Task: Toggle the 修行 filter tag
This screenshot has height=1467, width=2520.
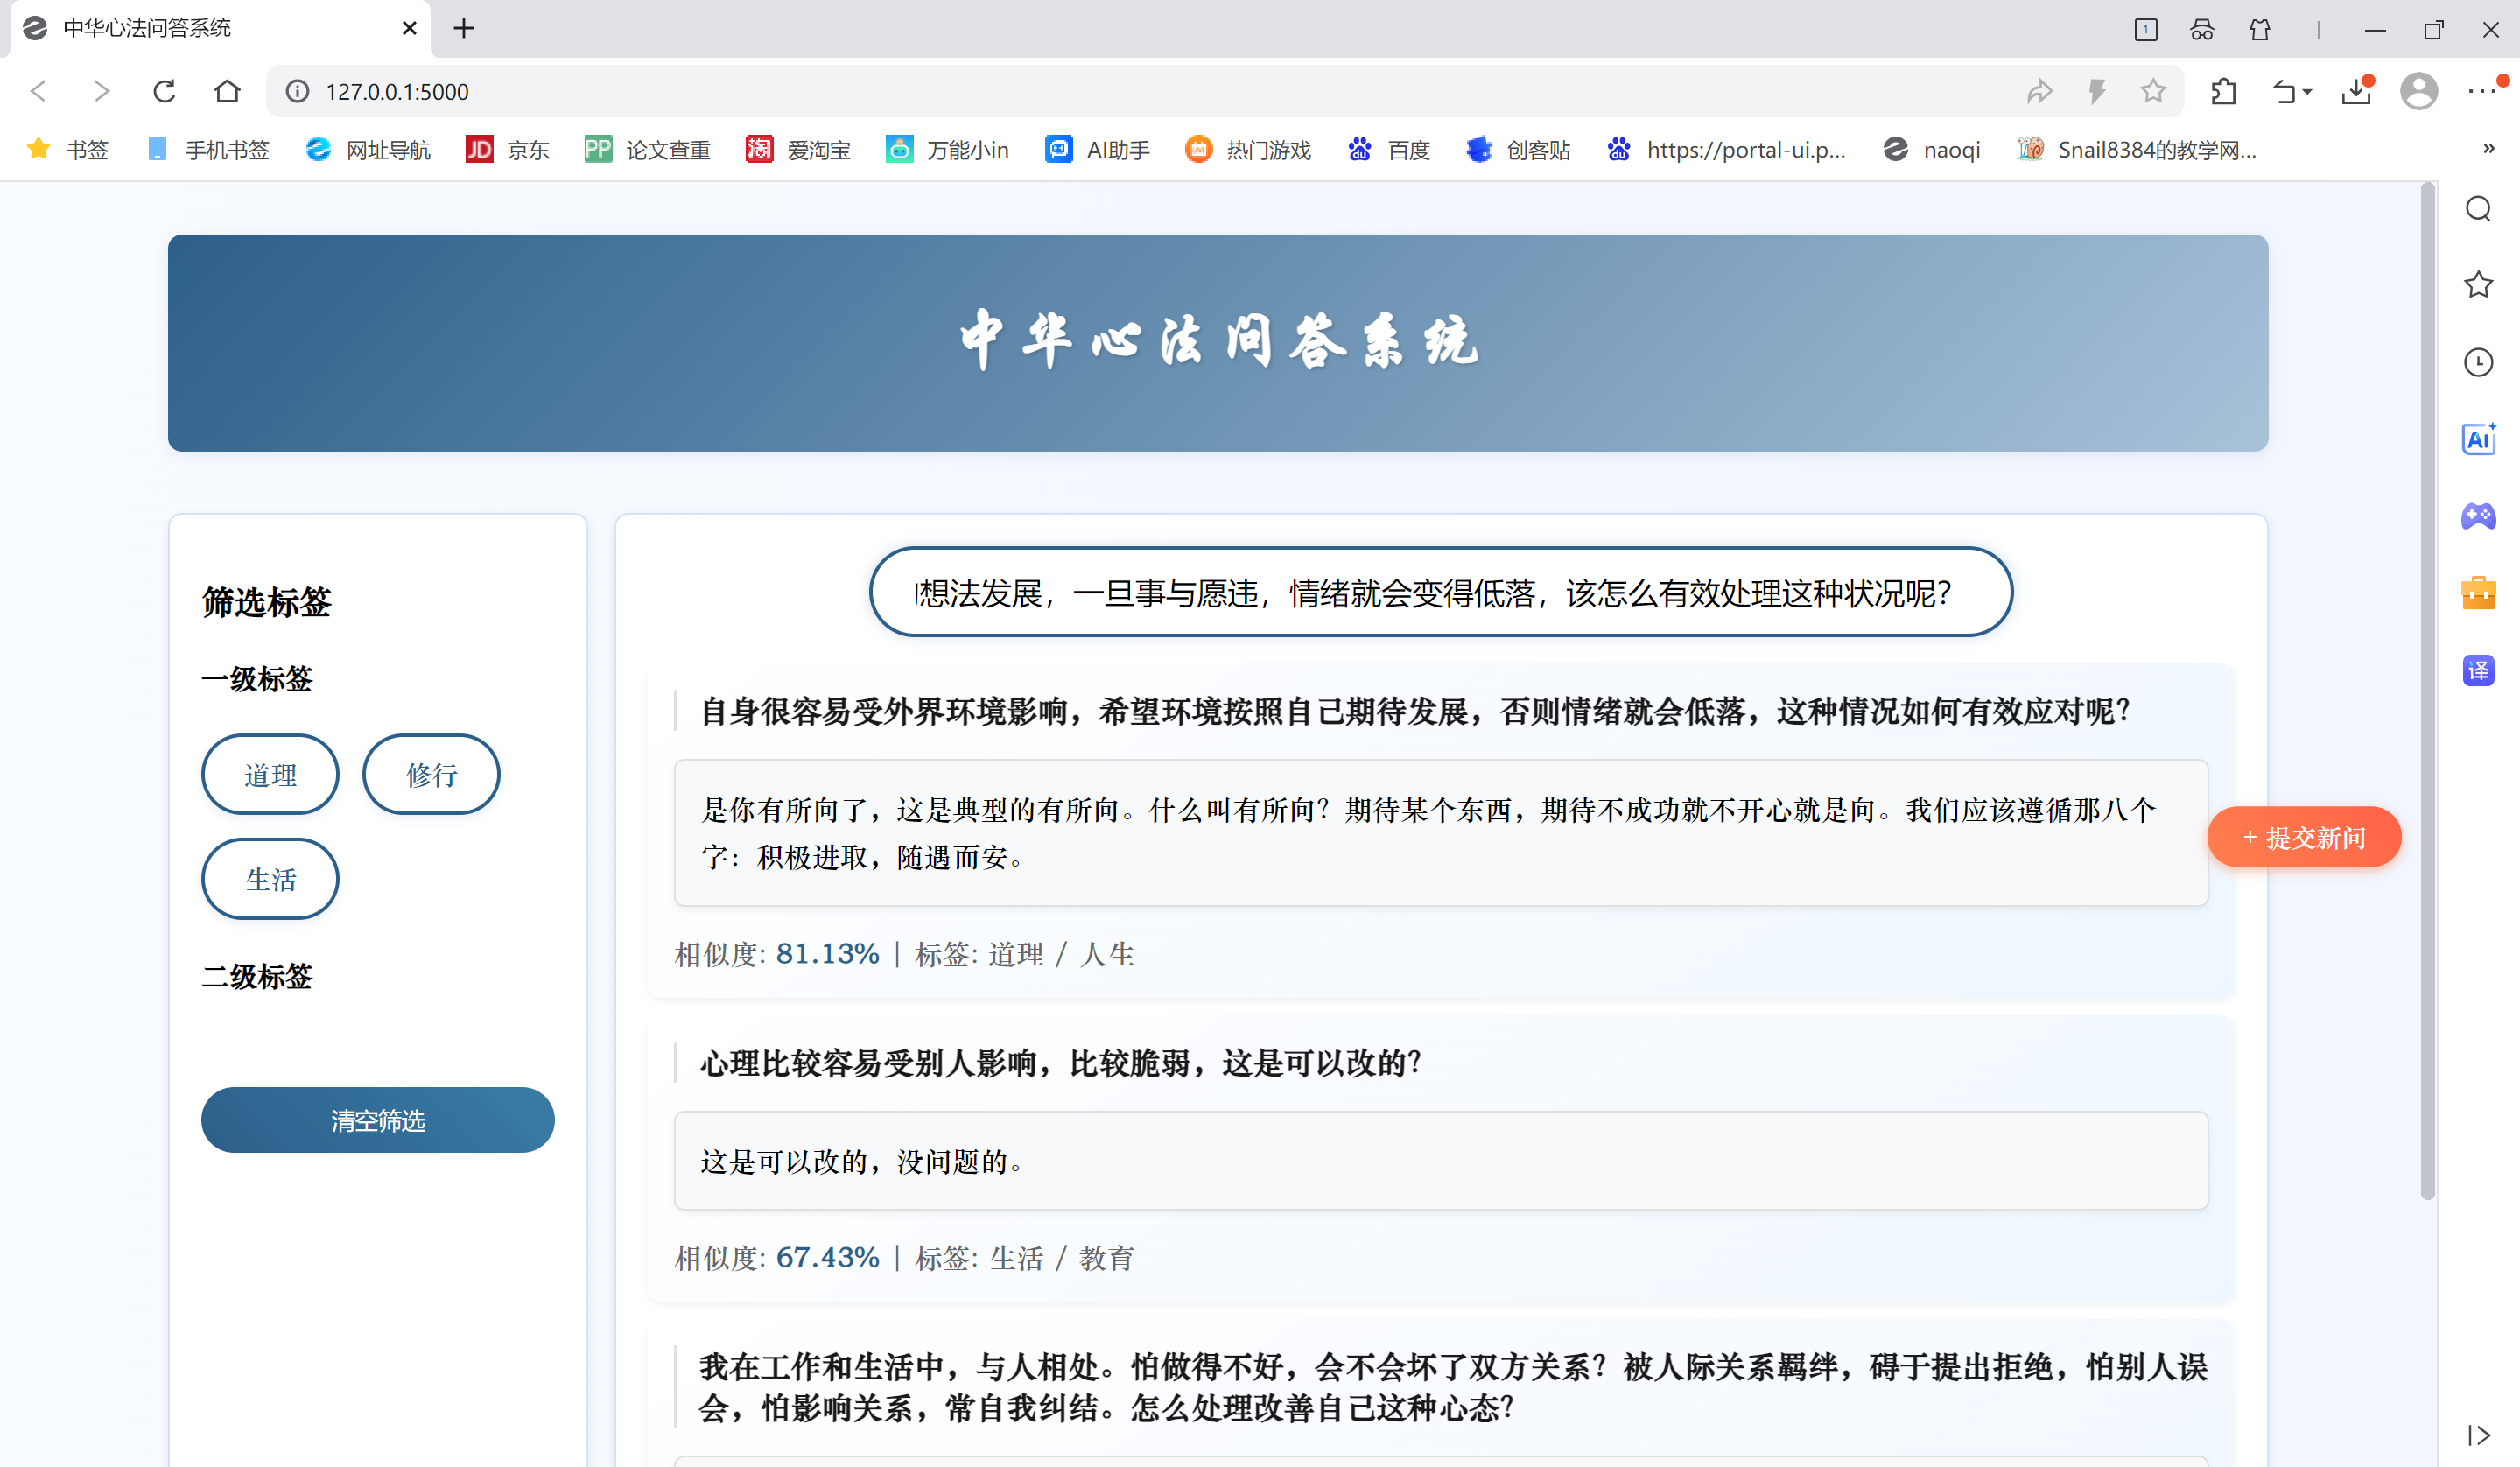Action: click(x=431, y=774)
